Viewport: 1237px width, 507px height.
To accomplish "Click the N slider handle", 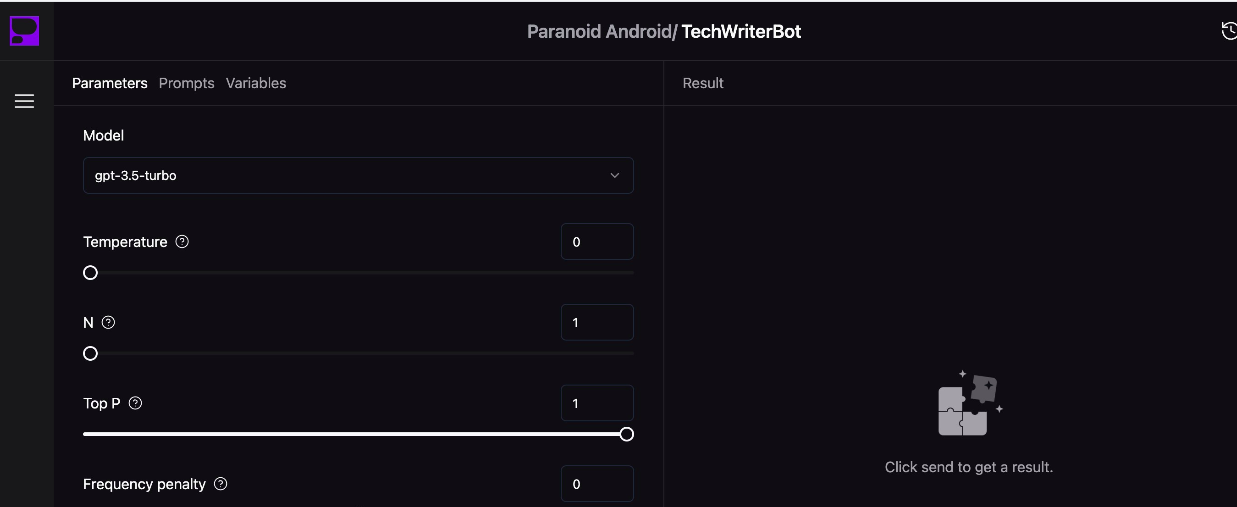I will pos(91,353).
